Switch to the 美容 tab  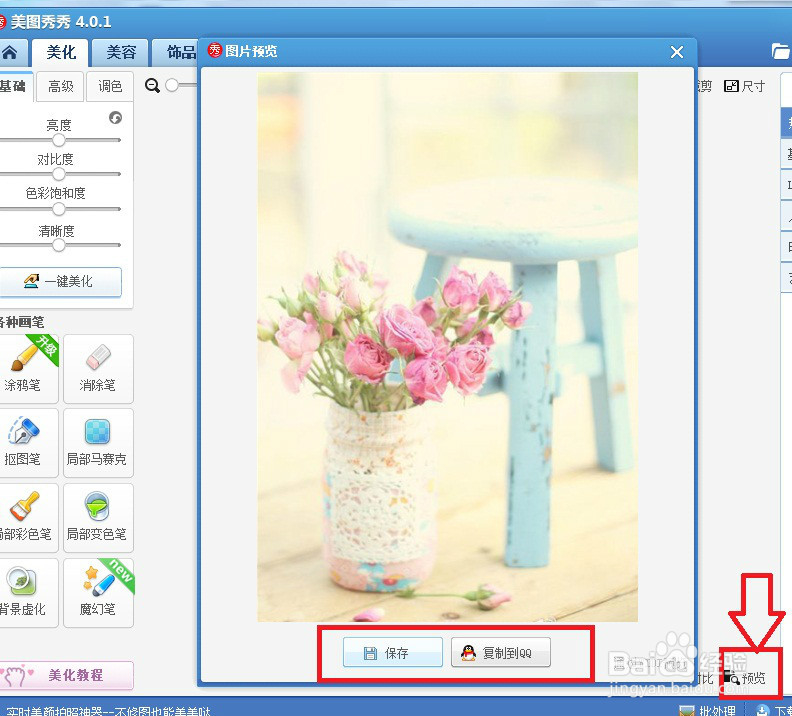[x=121, y=53]
